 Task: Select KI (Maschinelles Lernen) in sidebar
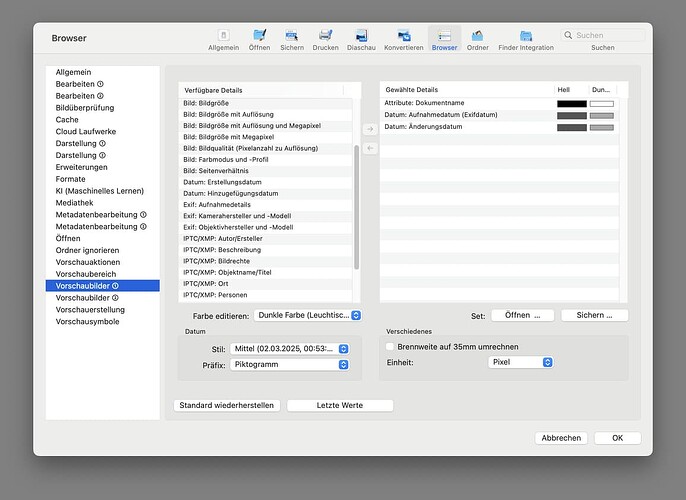(102, 191)
